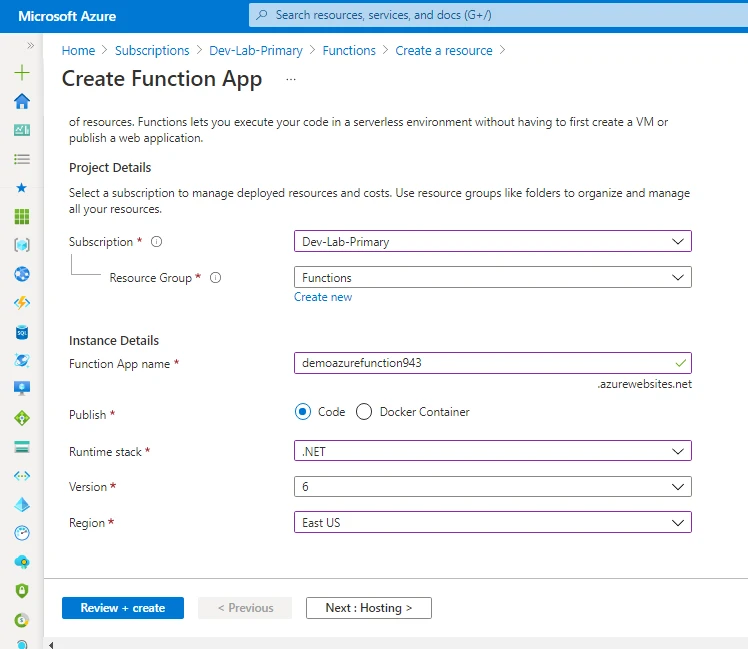
Task: Click the green plus Create a resource icon
Action: (x=22, y=73)
